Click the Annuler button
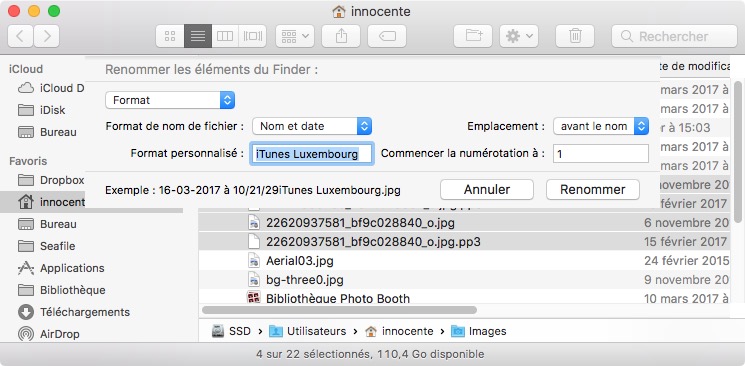The height and width of the screenshot is (366, 745). tap(487, 190)
